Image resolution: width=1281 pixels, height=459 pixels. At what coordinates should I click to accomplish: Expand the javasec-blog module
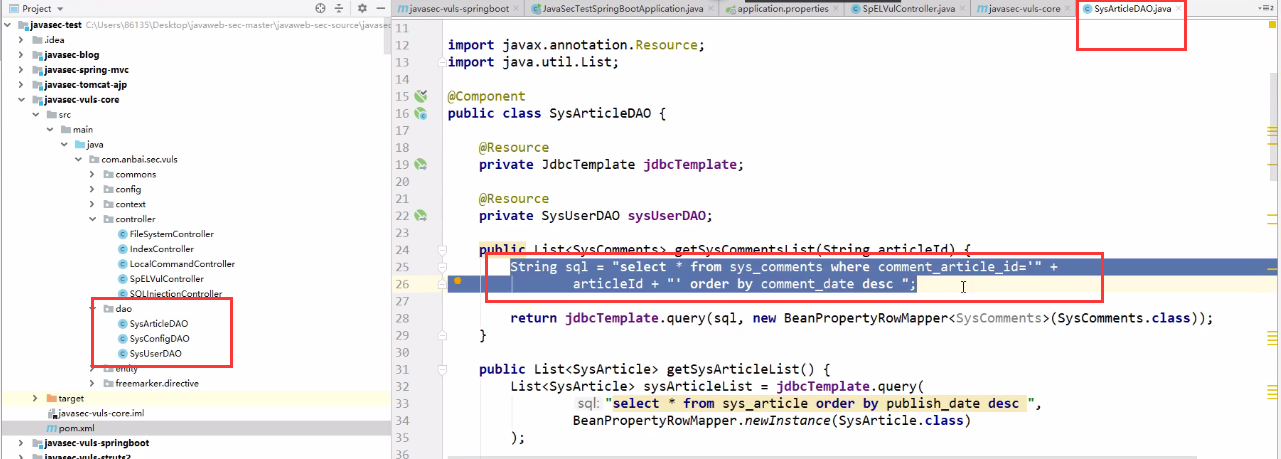click(23, 54)
